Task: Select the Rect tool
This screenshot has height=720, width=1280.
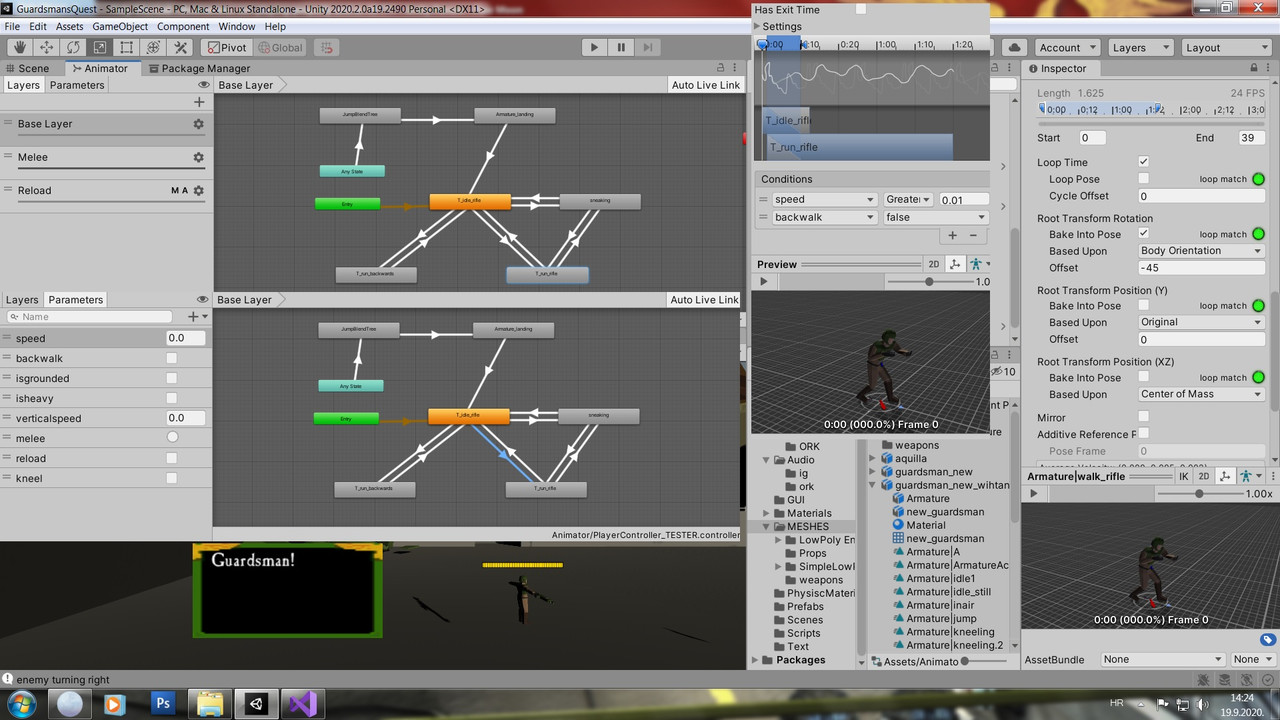Action: pos(127,47)
